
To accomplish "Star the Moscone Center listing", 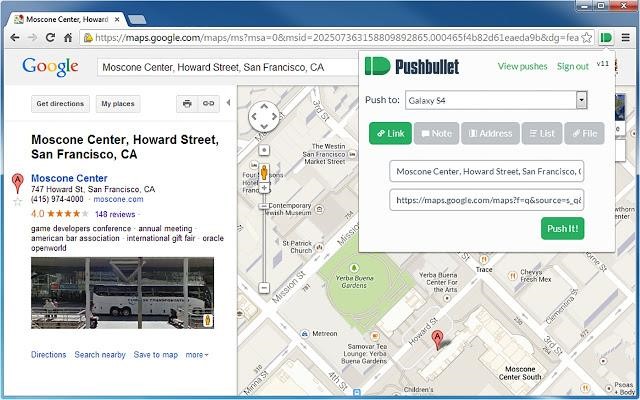I will click(17, 202).
